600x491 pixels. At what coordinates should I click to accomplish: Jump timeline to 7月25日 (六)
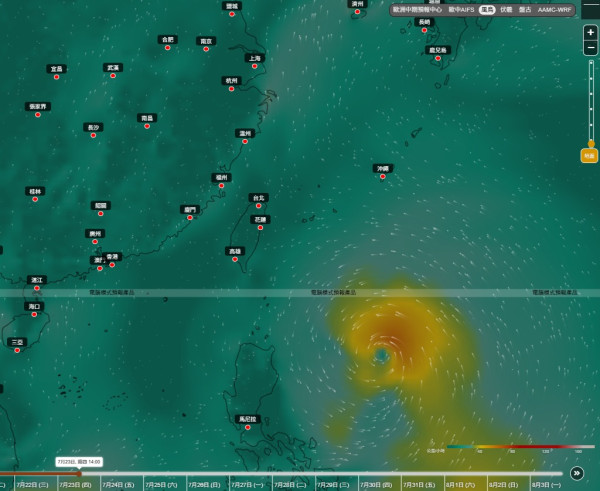coord(161,485)
